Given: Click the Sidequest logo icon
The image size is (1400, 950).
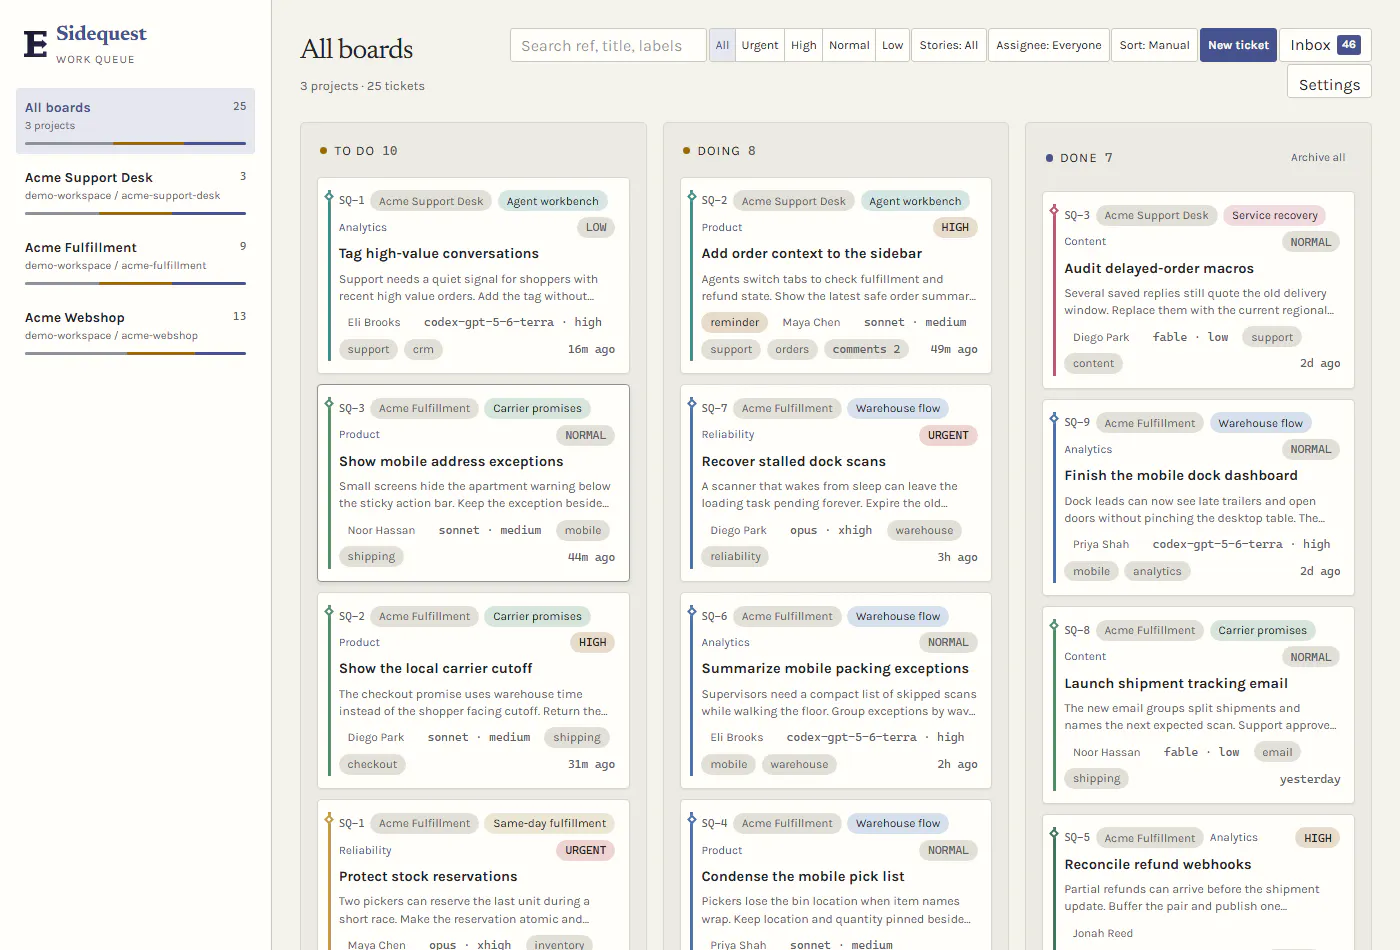Looking at the screenshot, I should click(36, 44).
